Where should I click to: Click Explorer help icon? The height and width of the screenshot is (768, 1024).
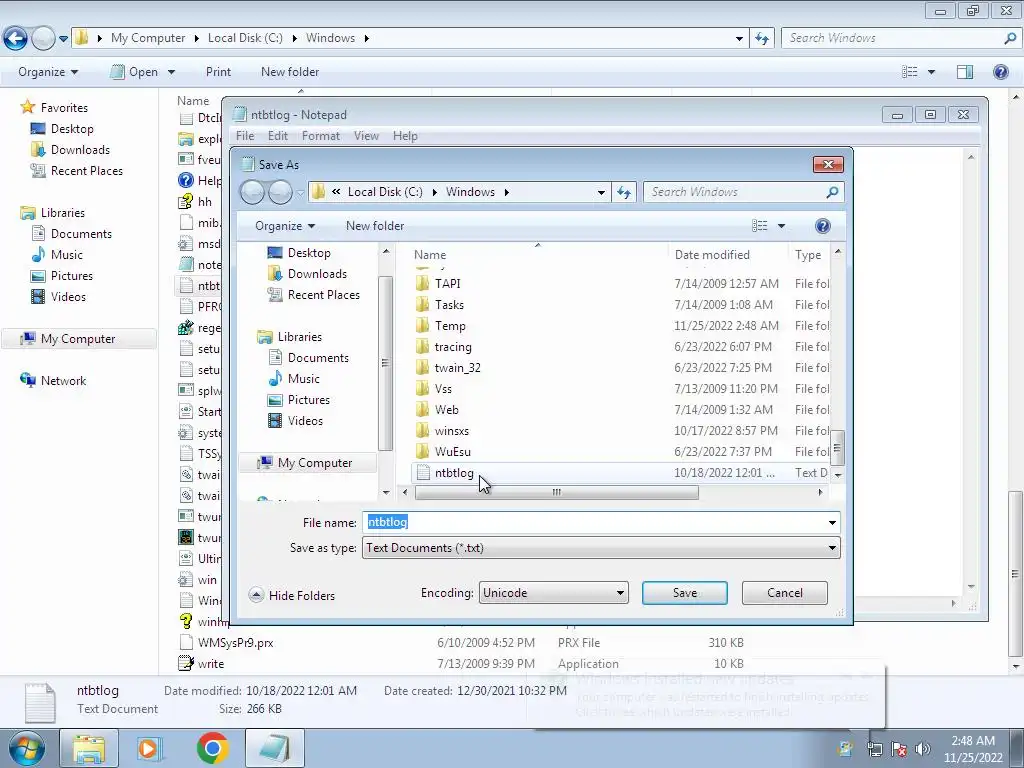pyautogui.click(x=1000, y=72)
